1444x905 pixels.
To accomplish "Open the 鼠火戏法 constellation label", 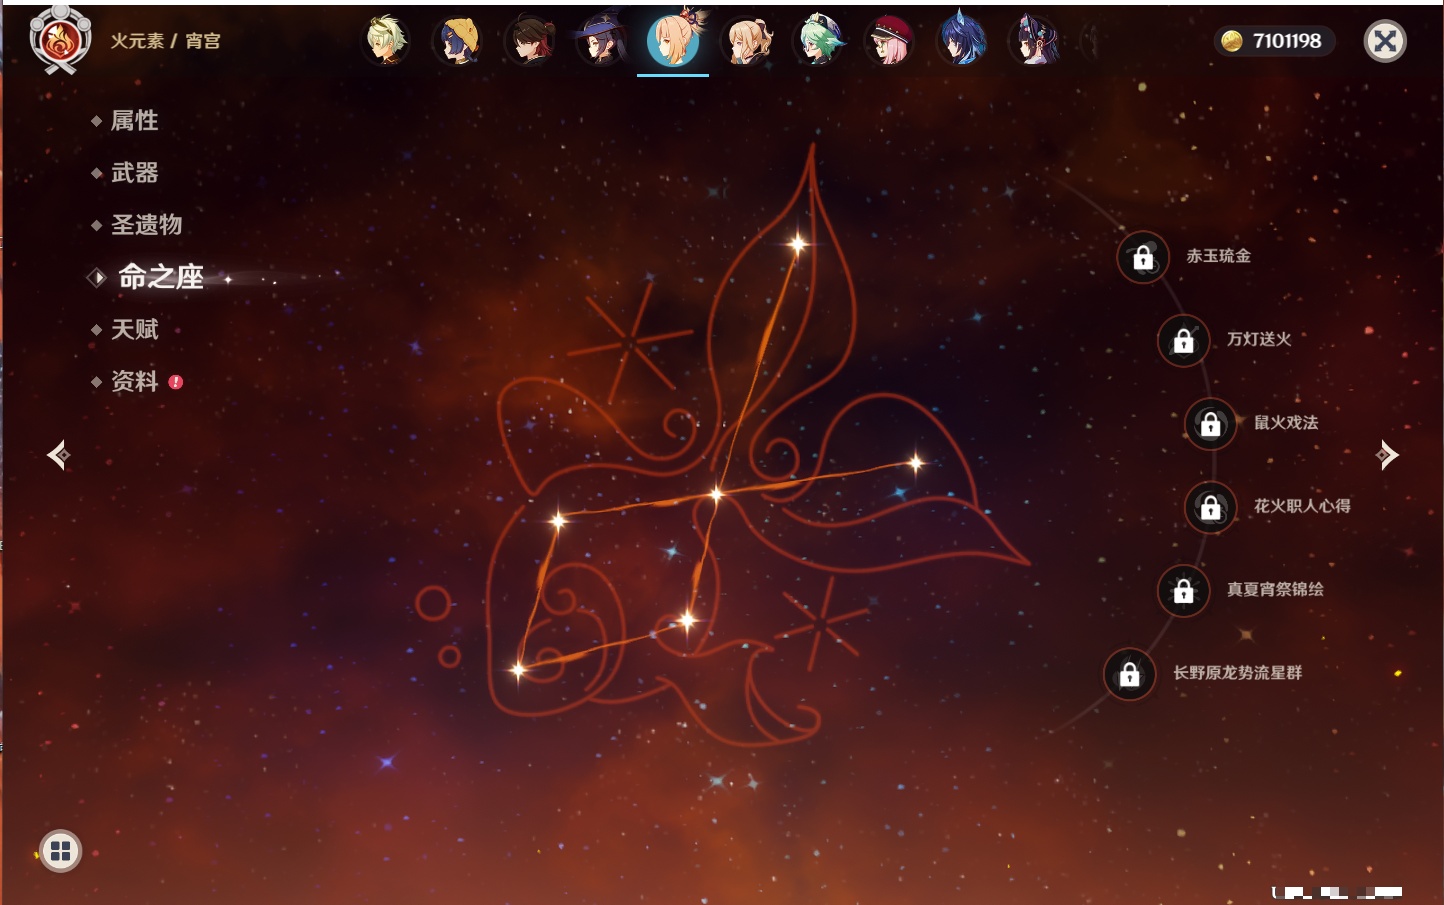I will click(1286, 422).
